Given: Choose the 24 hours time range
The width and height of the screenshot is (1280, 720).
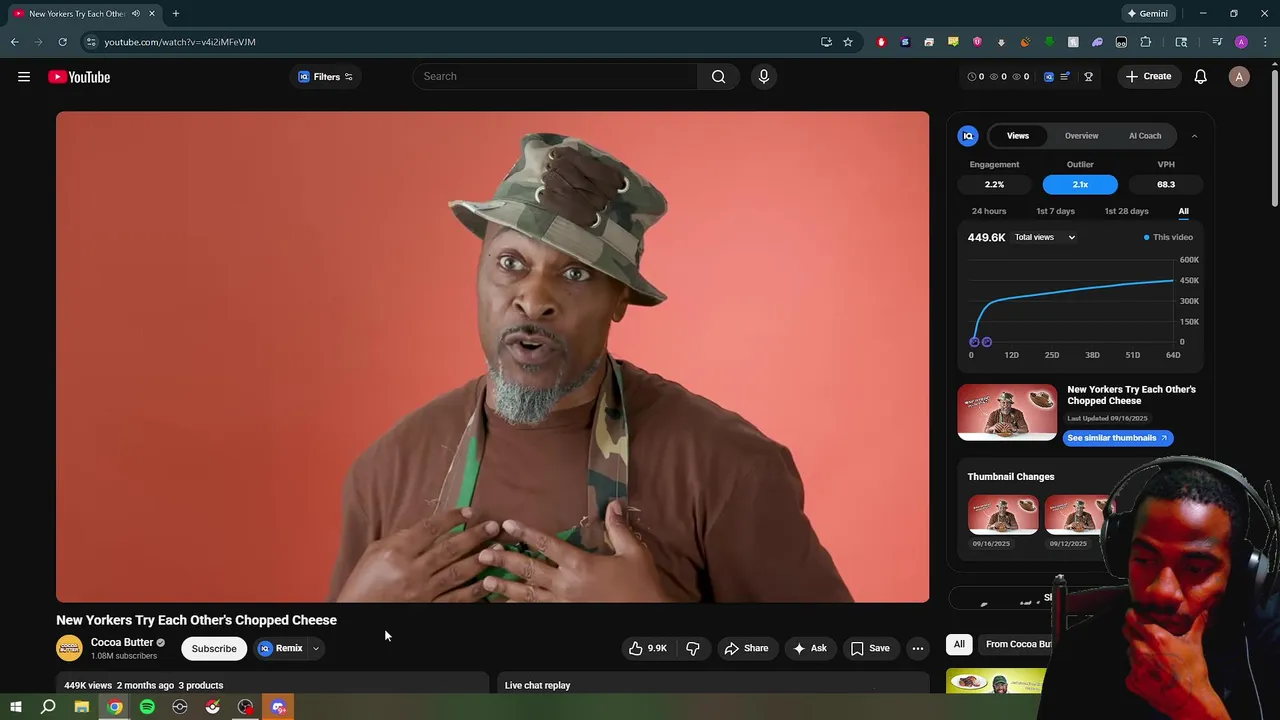Looking at the screenshot, I should [989, 211].
